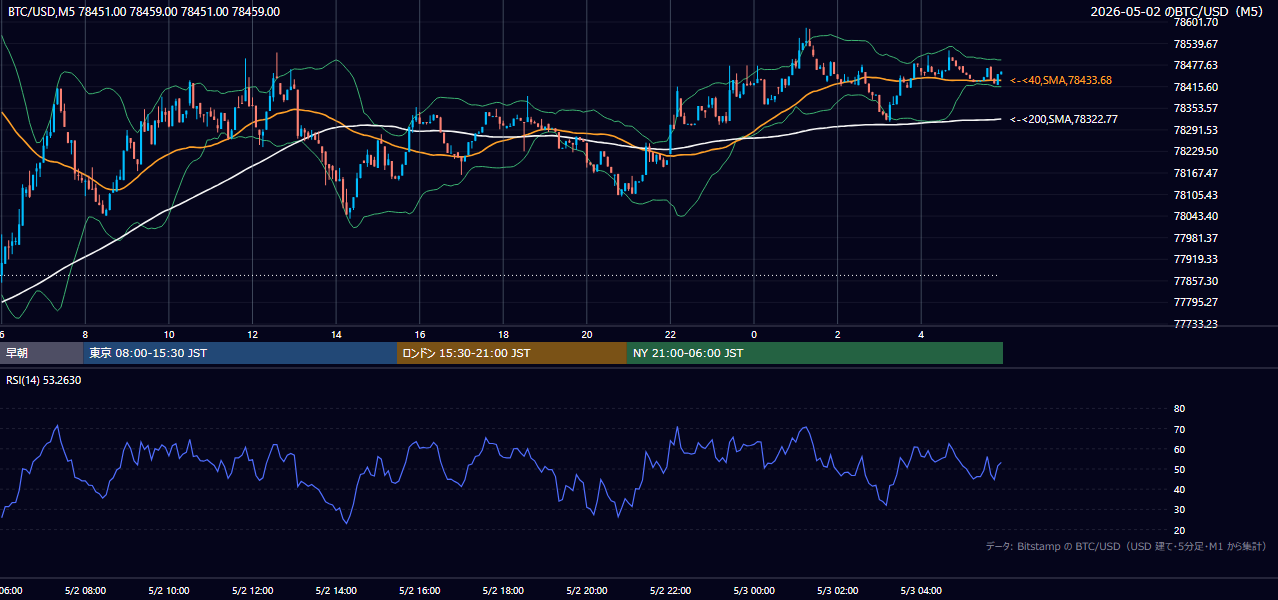This screenshot has width=1278, height=600.
Task: Click the 5/3 02:00 date label
Action: pyautogui.click(x=838, y=591)
